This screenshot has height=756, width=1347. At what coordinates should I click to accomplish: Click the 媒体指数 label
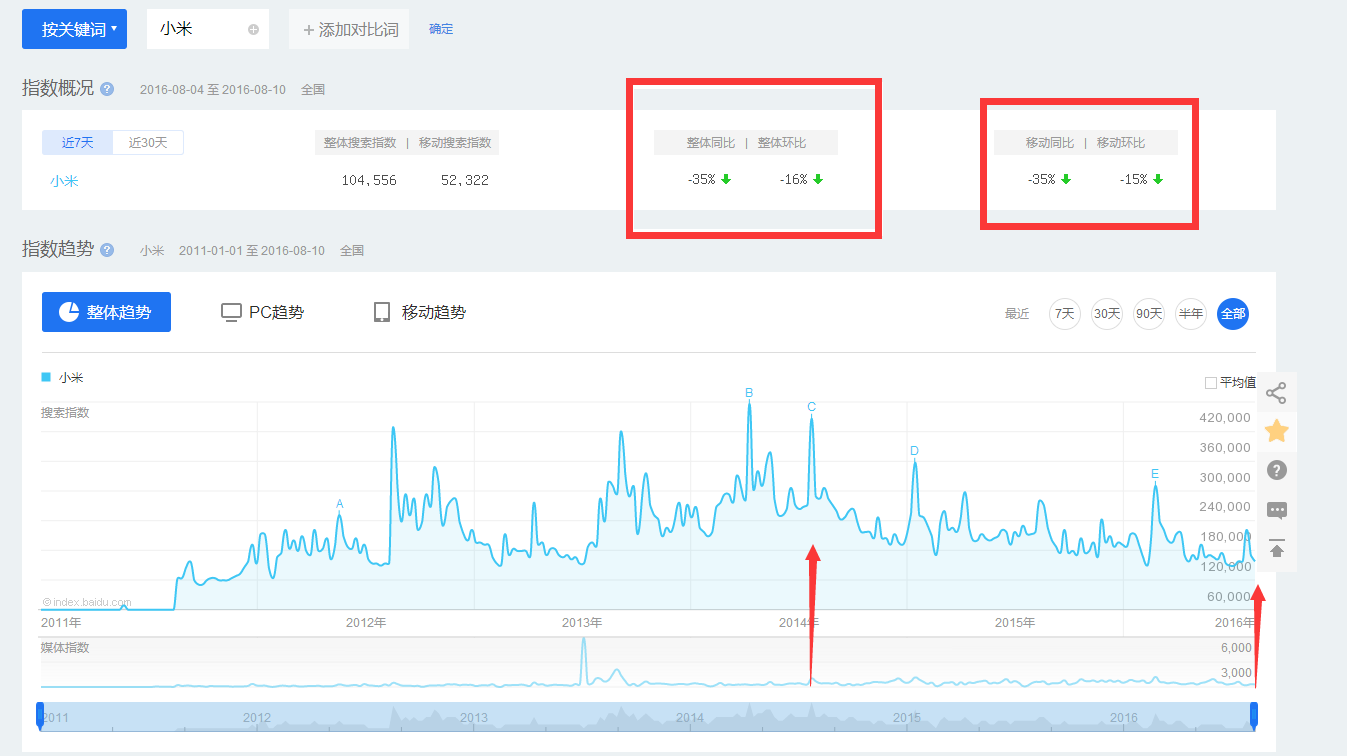point(65,648)
